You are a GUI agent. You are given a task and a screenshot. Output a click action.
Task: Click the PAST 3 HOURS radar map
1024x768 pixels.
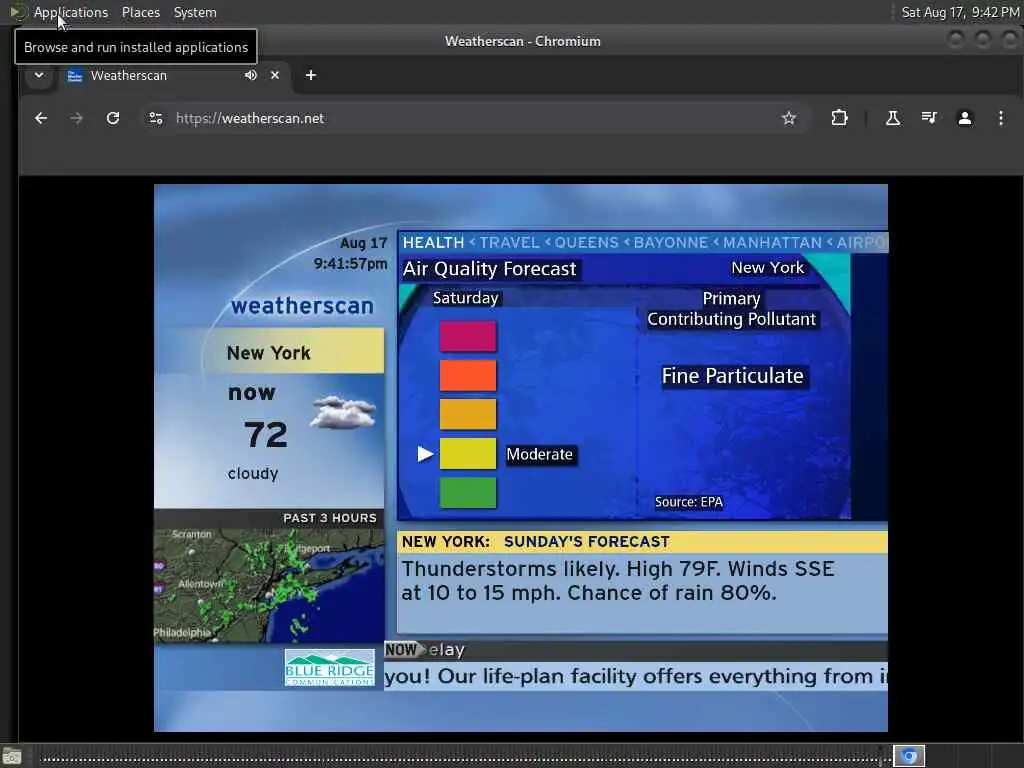pos(269,584)
